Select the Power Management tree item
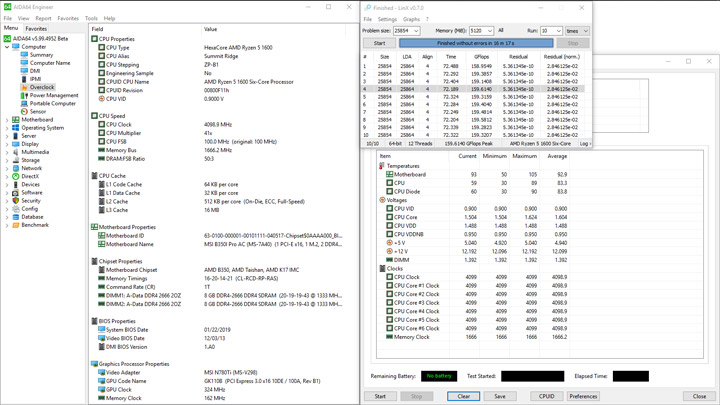Viewport: 720px width, 405px height. tap(54, 96)
